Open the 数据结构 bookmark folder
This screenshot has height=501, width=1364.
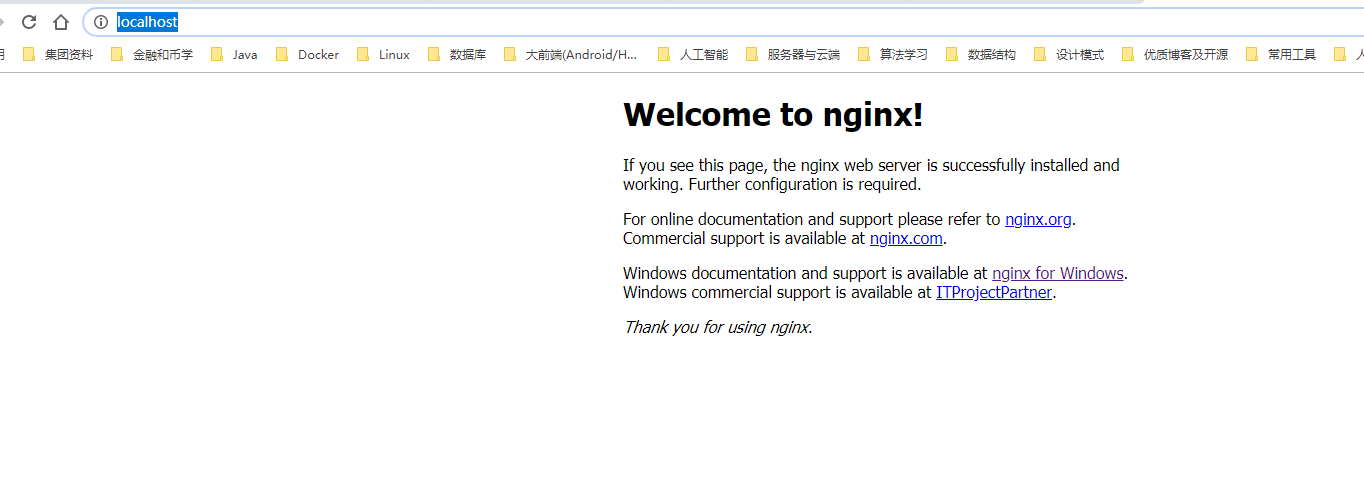pos(980,55)
